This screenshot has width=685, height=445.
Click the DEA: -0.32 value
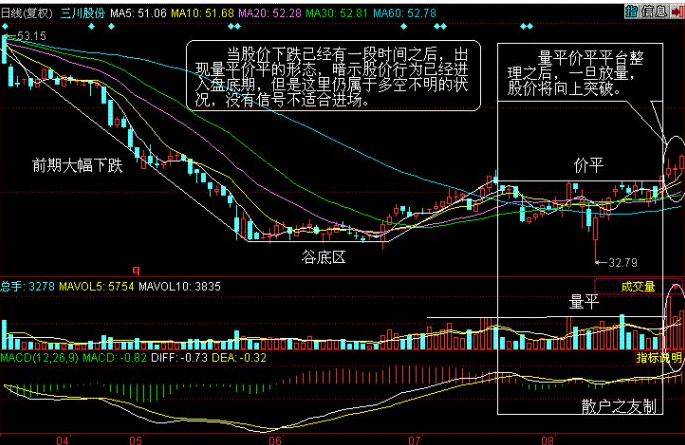click(239, 358)
